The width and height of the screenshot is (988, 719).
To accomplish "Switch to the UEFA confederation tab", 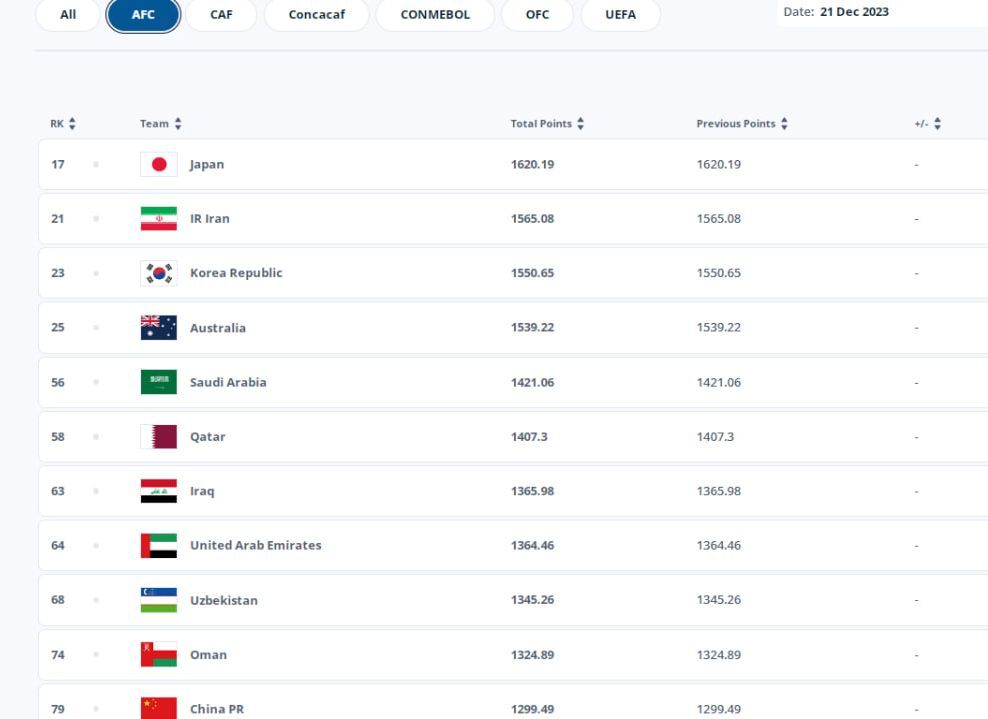I will pyautogui.click(x=620, y=14).
